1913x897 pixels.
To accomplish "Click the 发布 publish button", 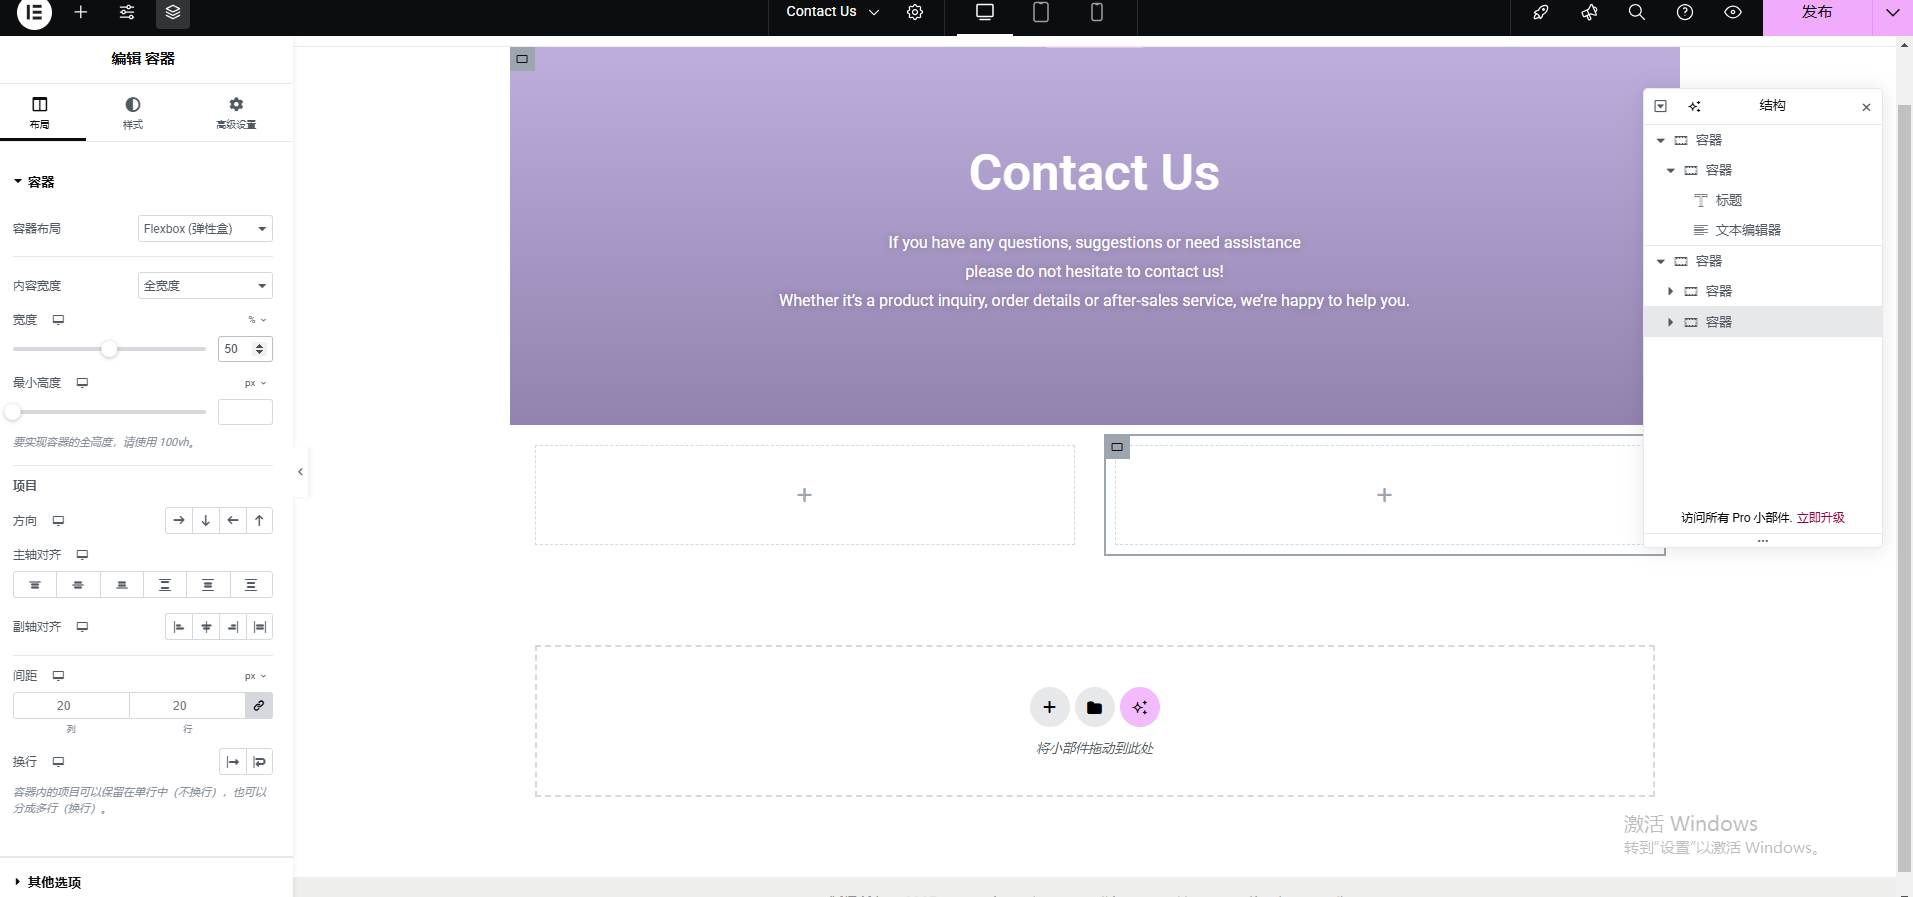I will tap(1816, 13).
